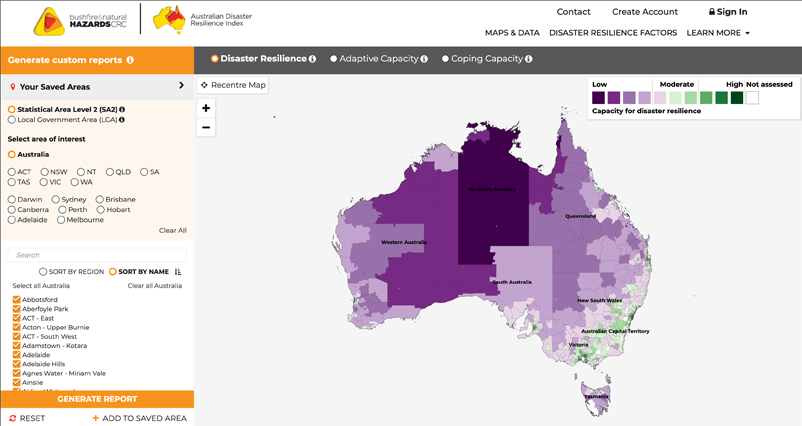Click the Reset refresh icon

point(13,418)
